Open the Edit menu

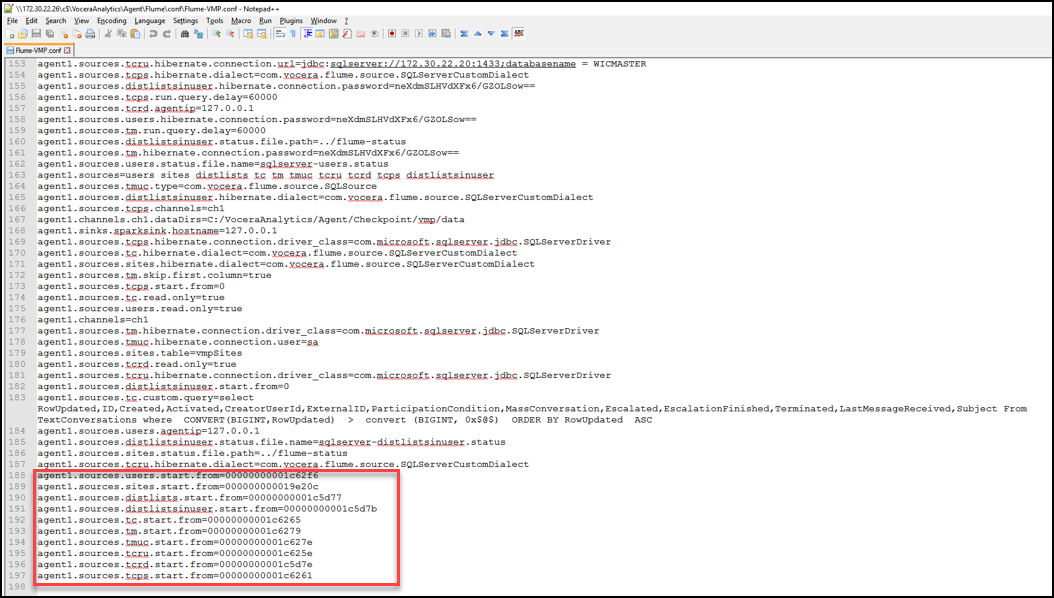click(x=32, y=21)
